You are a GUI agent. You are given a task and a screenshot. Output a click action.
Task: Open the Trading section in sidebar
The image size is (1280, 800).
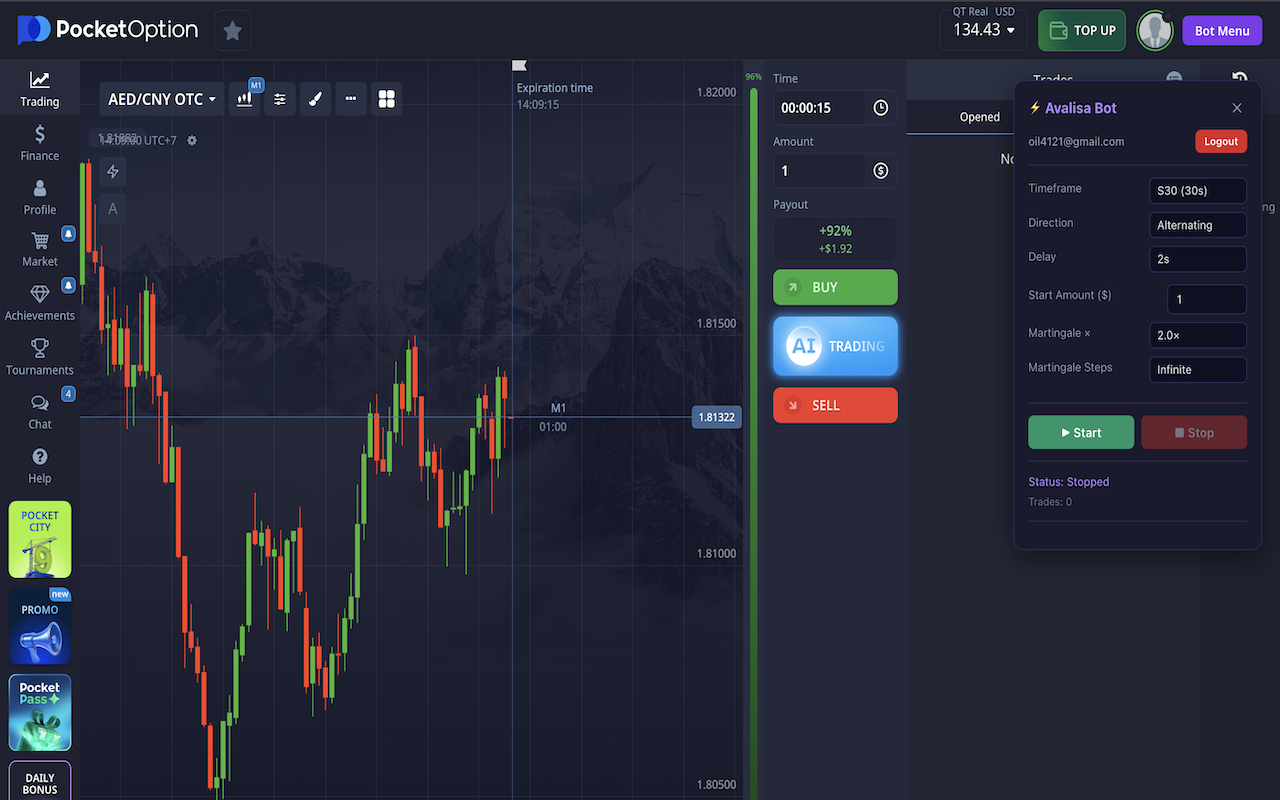pyautogui.click(x=40, y=89)
